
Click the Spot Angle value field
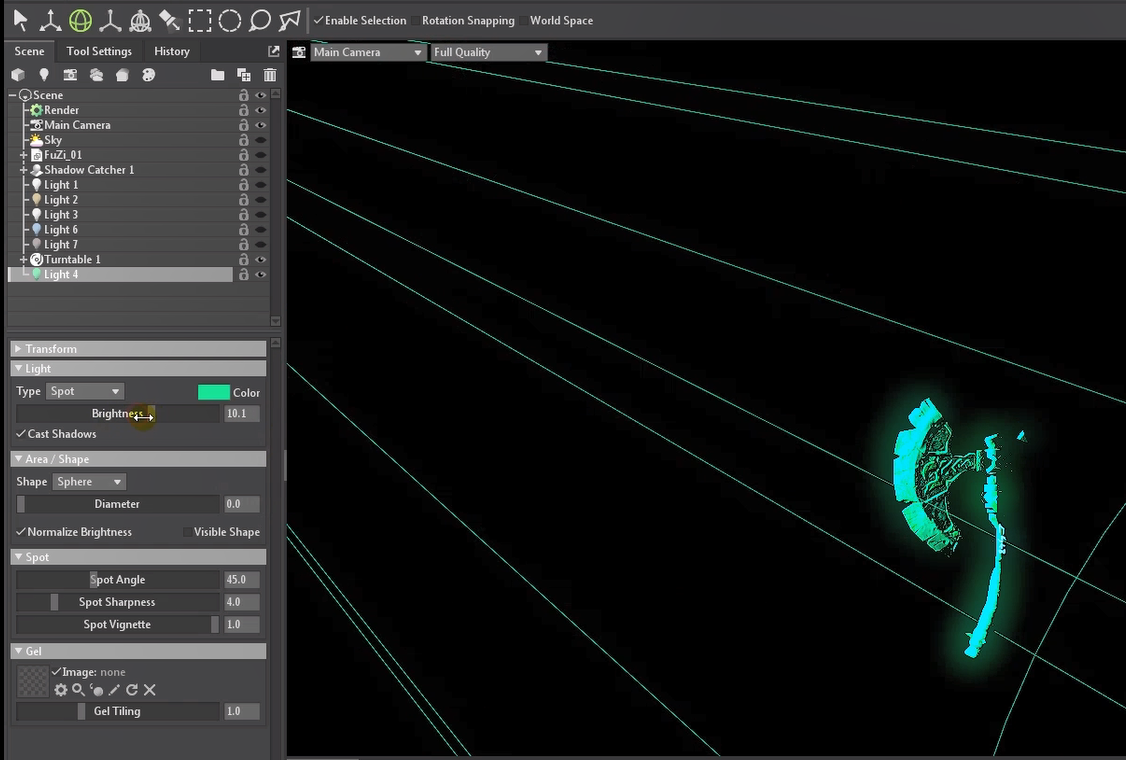click(241, 580)
